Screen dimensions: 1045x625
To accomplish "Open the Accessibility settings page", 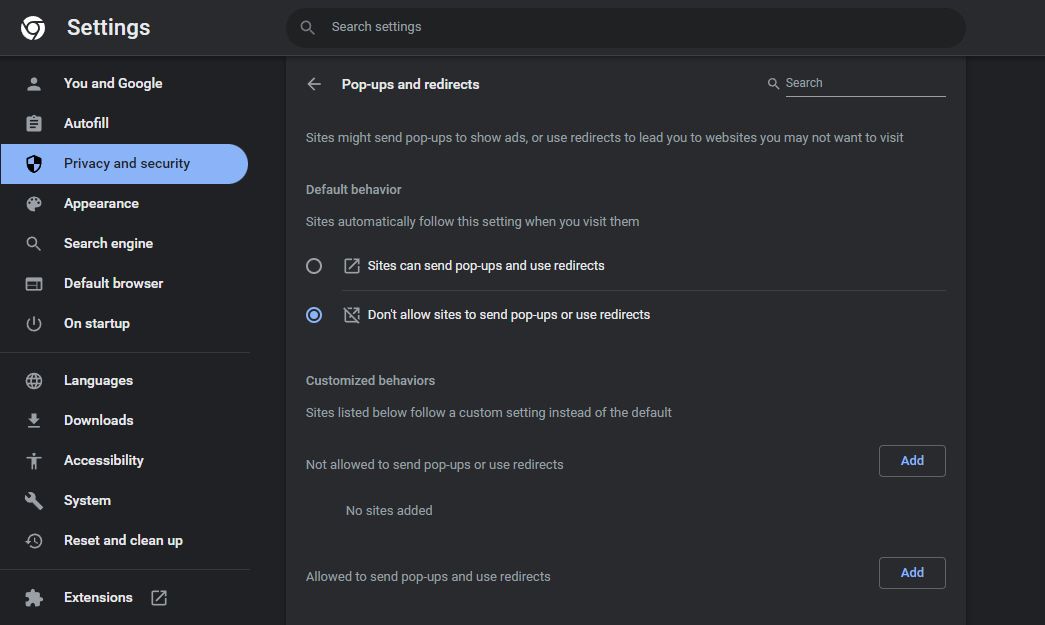I will coord(103,460).
